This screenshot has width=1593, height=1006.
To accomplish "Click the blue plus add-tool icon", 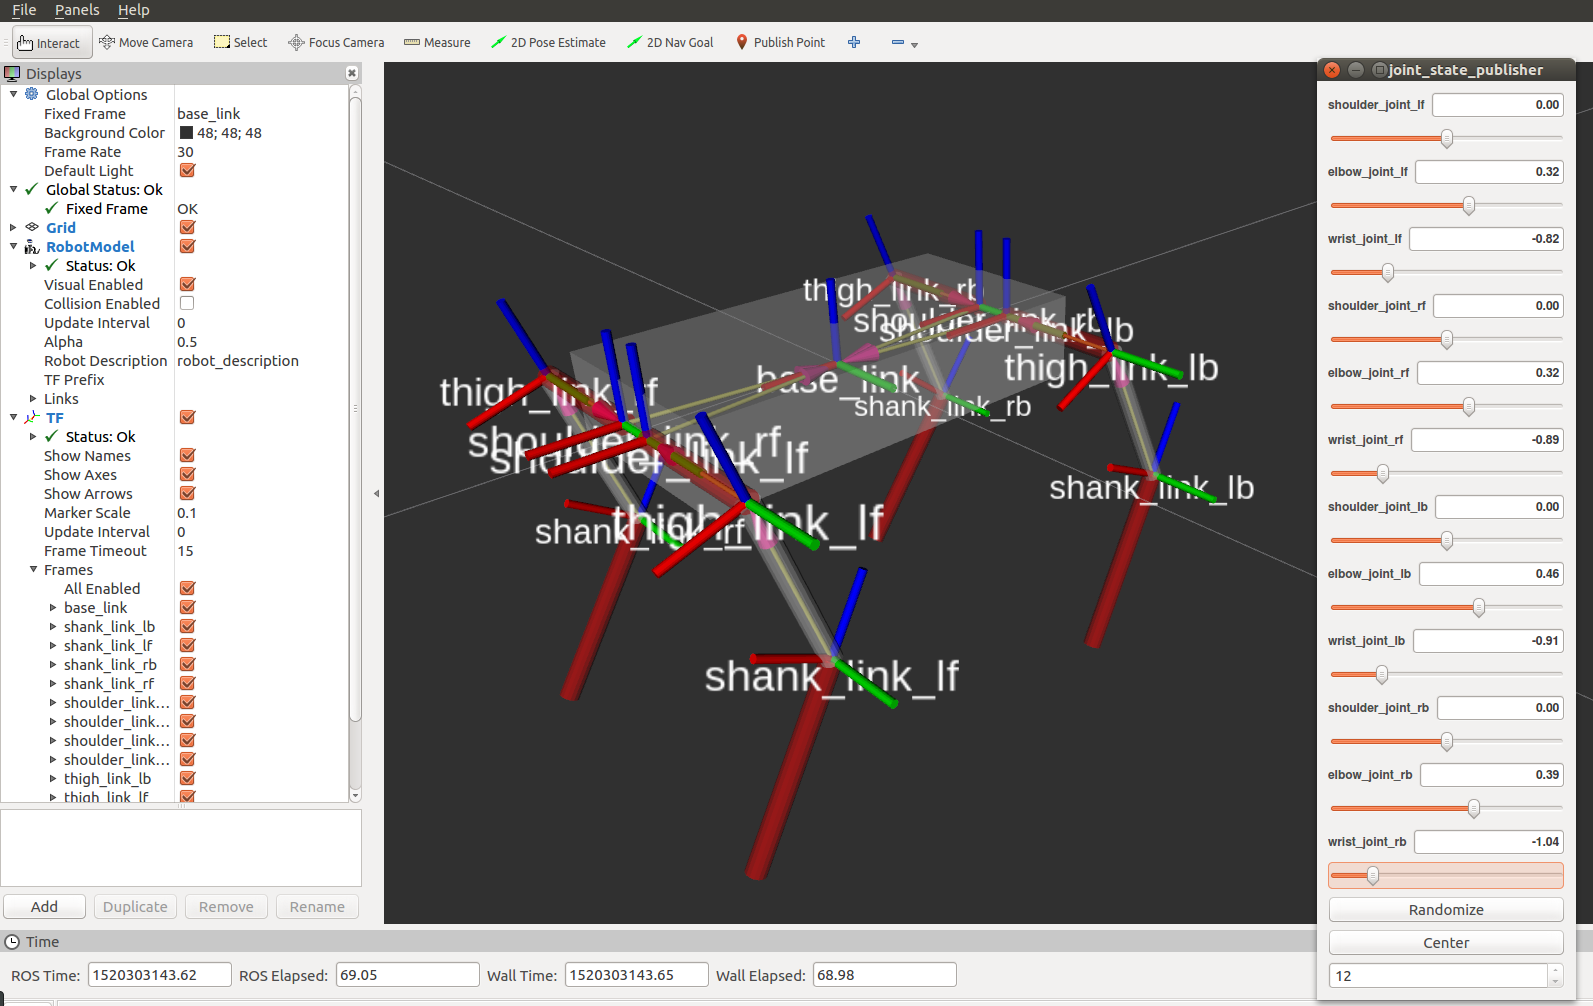I will [854, 42].
